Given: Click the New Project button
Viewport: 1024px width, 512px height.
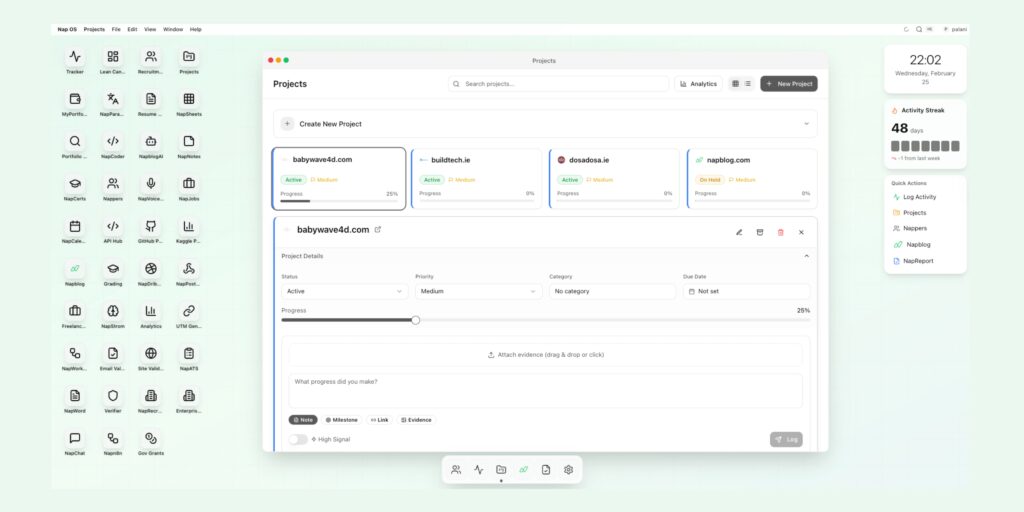Looking at the screenshot, I should pyautogui.click(x=789, y=84).
